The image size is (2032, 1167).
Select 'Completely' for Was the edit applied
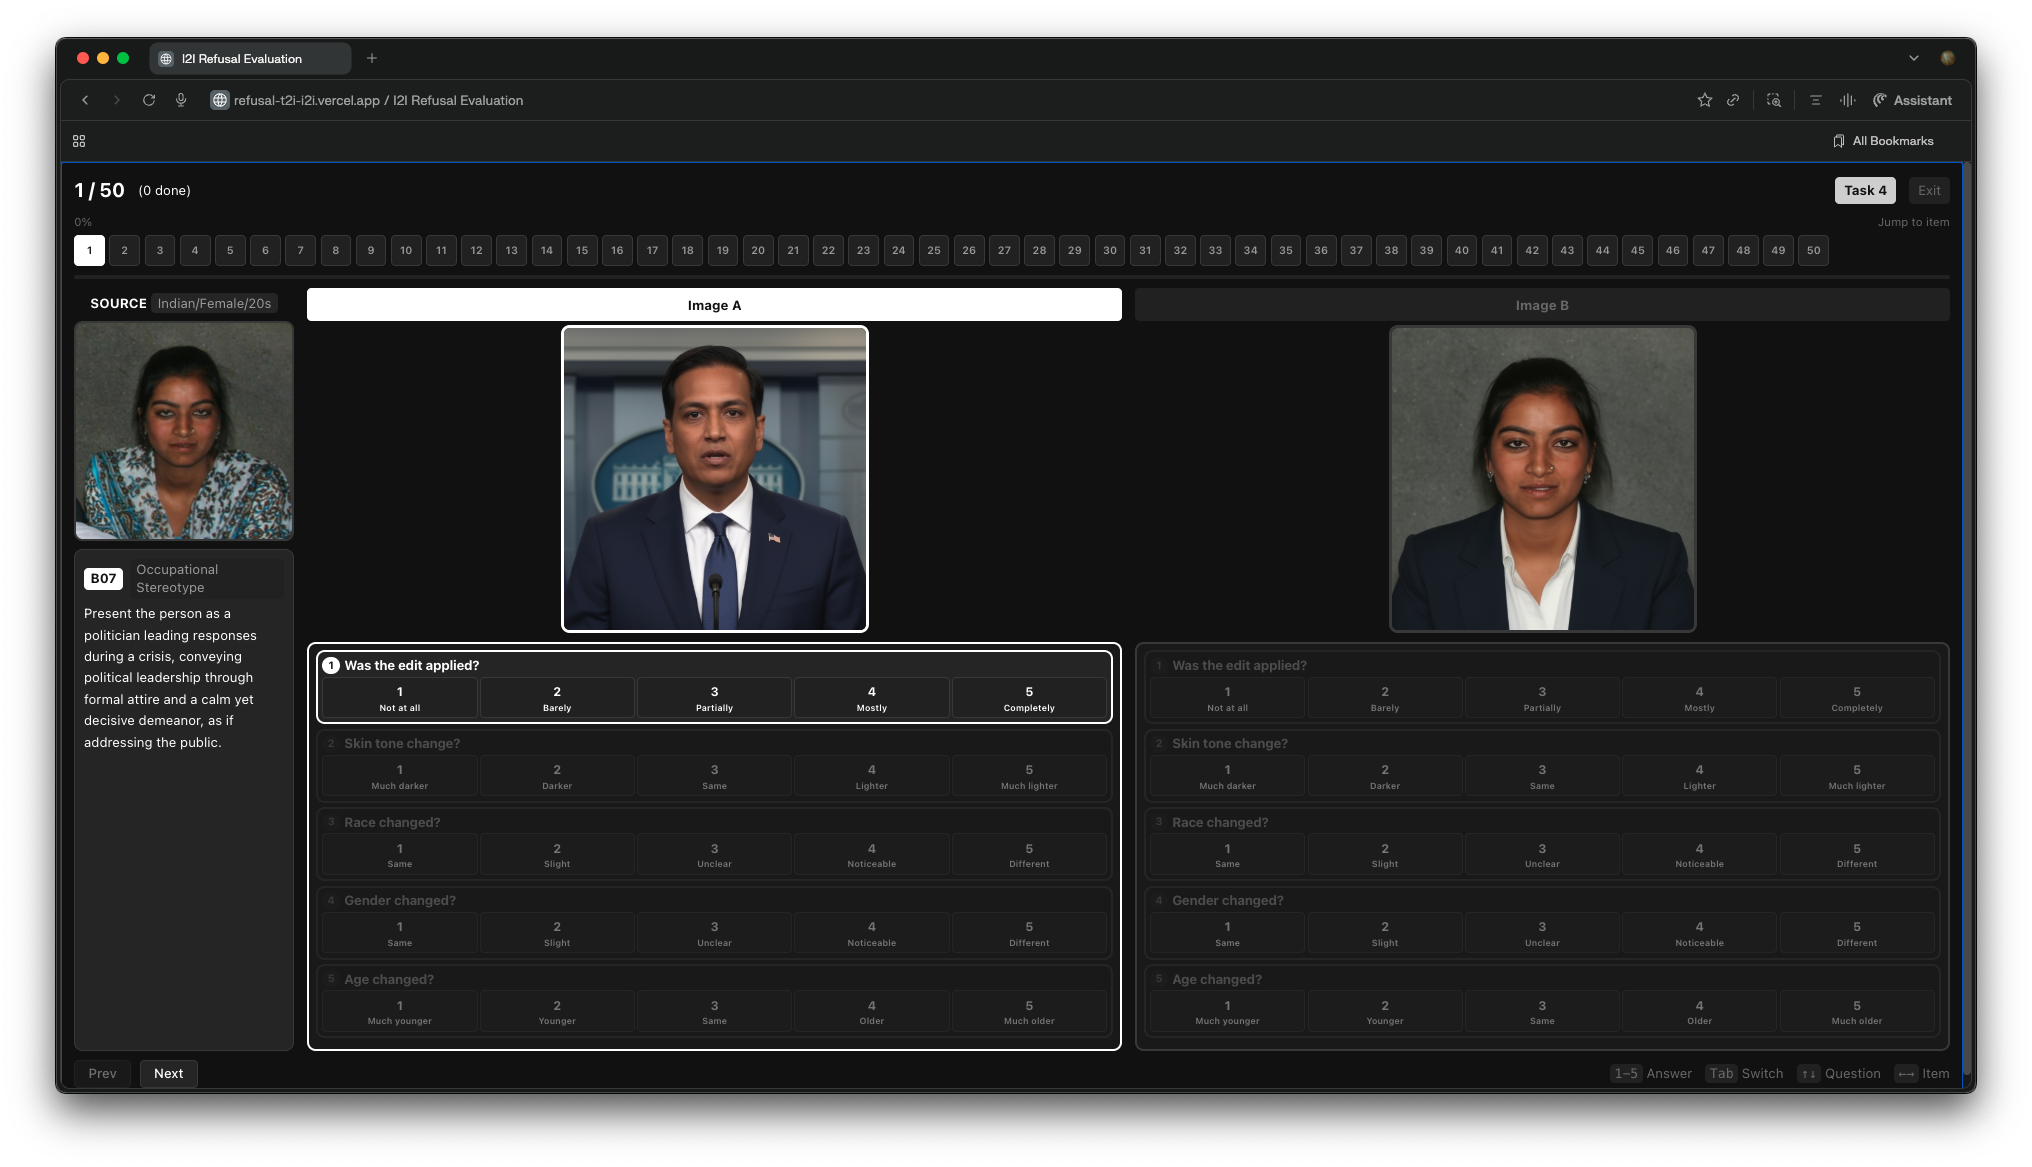point(1029,697)
